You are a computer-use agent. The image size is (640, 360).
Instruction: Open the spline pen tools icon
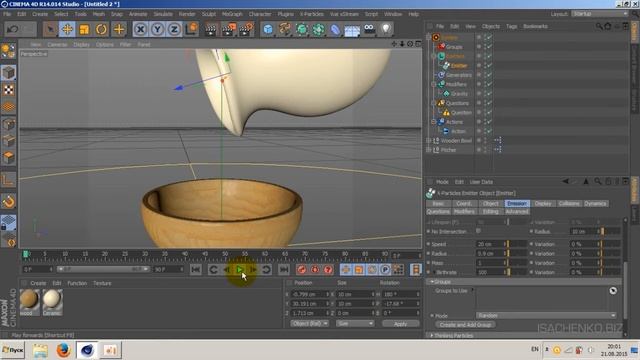(284, 29)
